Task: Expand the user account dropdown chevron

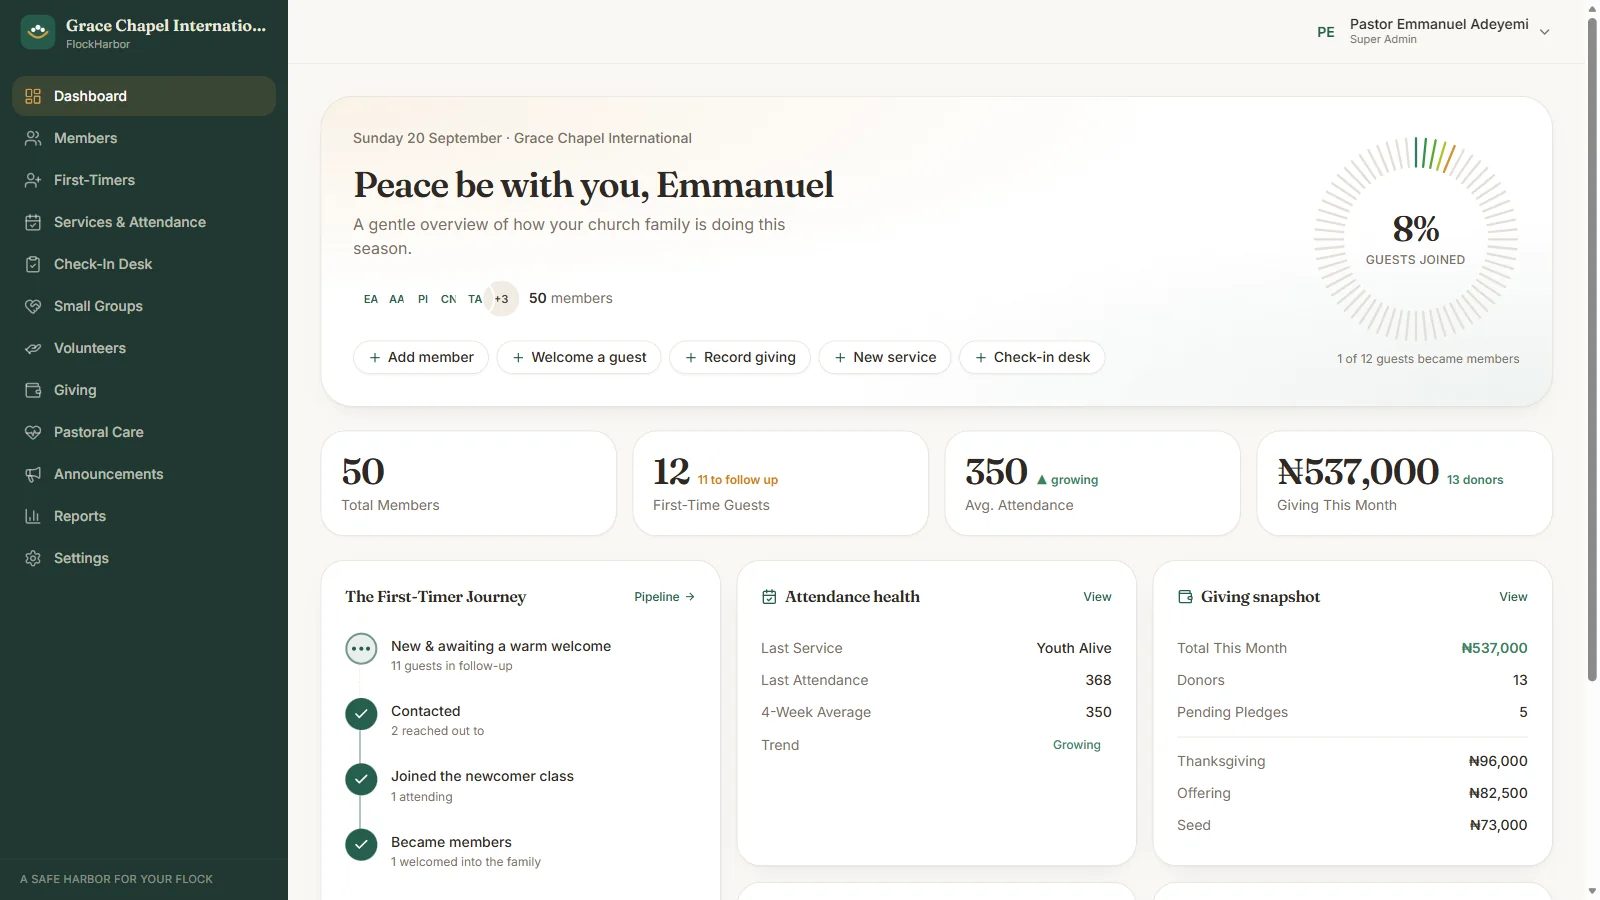Action: (x=1544, y=32)
